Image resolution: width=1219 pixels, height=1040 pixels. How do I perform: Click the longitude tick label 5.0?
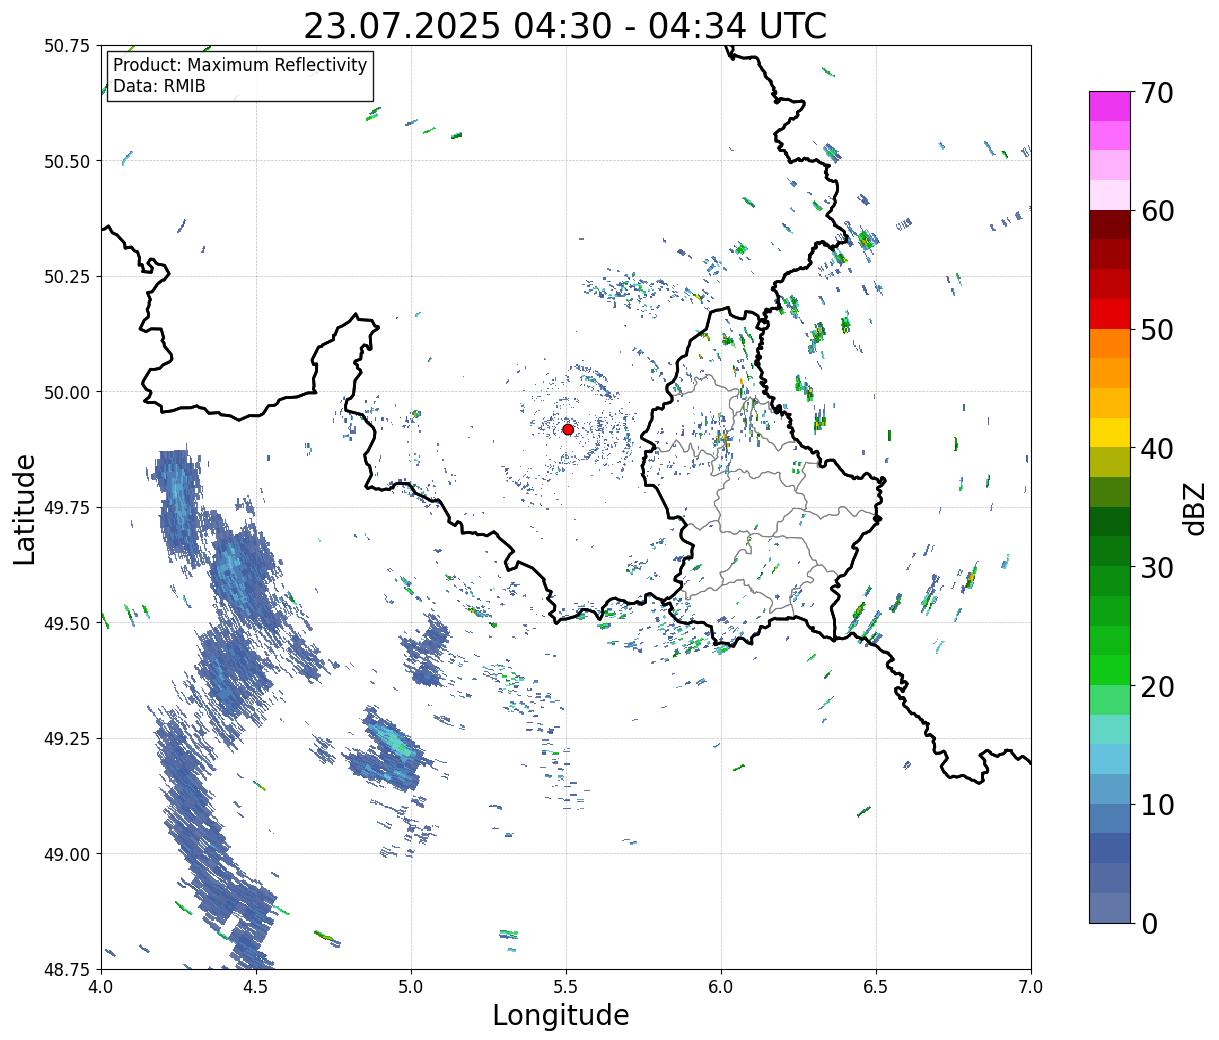coord(411,986)
